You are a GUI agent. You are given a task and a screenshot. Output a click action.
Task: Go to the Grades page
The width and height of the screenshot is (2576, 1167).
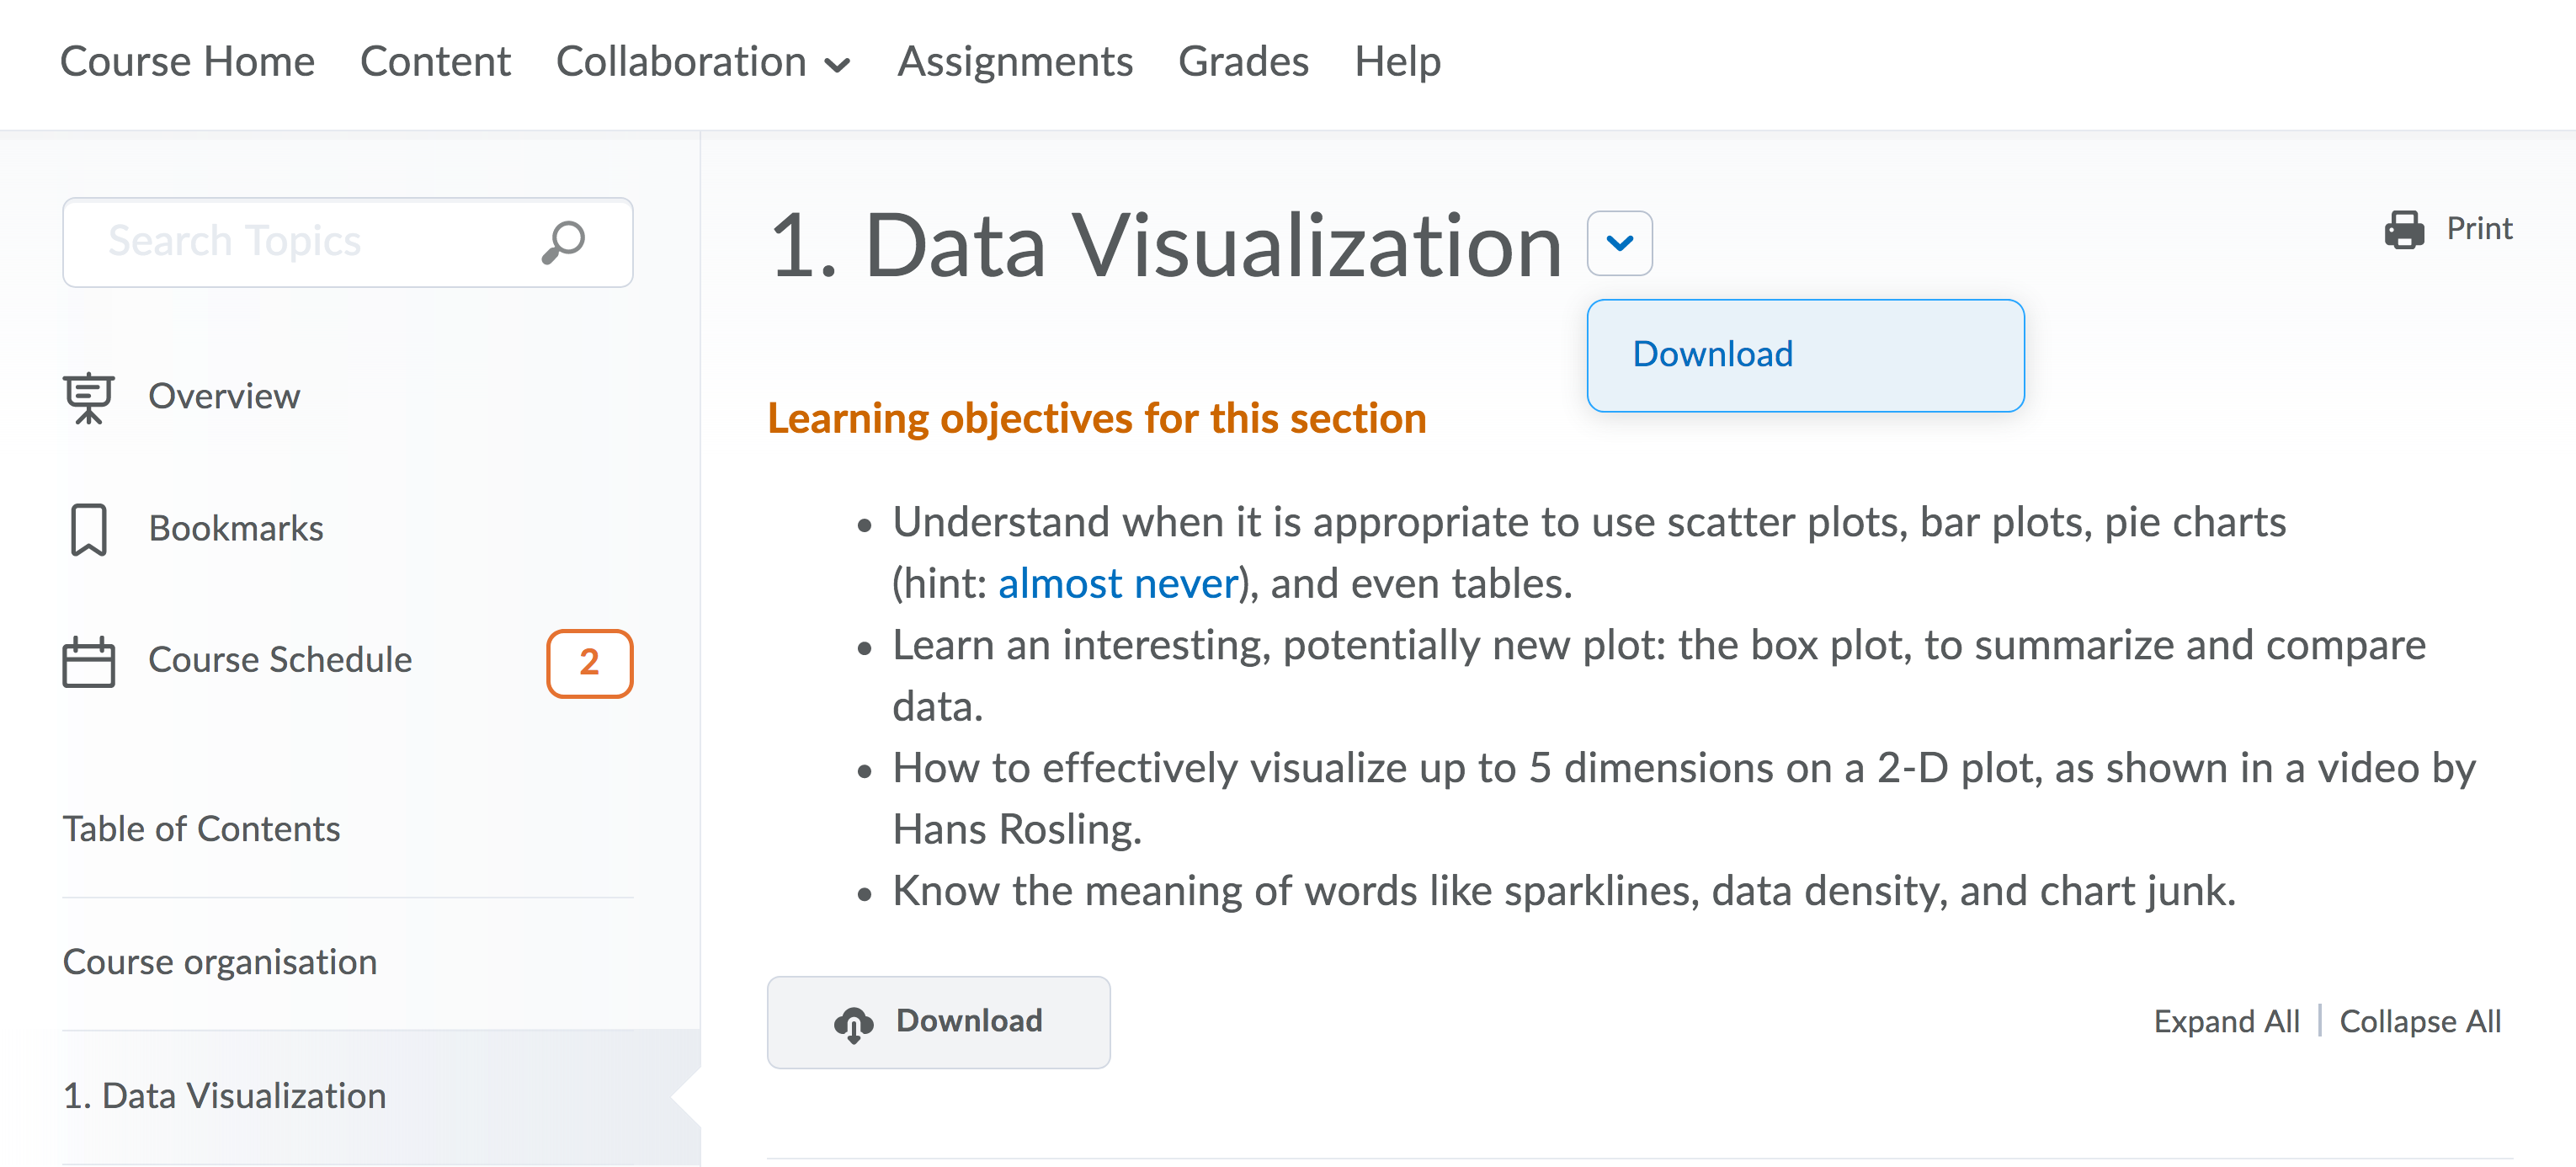tap(1243, 62)
